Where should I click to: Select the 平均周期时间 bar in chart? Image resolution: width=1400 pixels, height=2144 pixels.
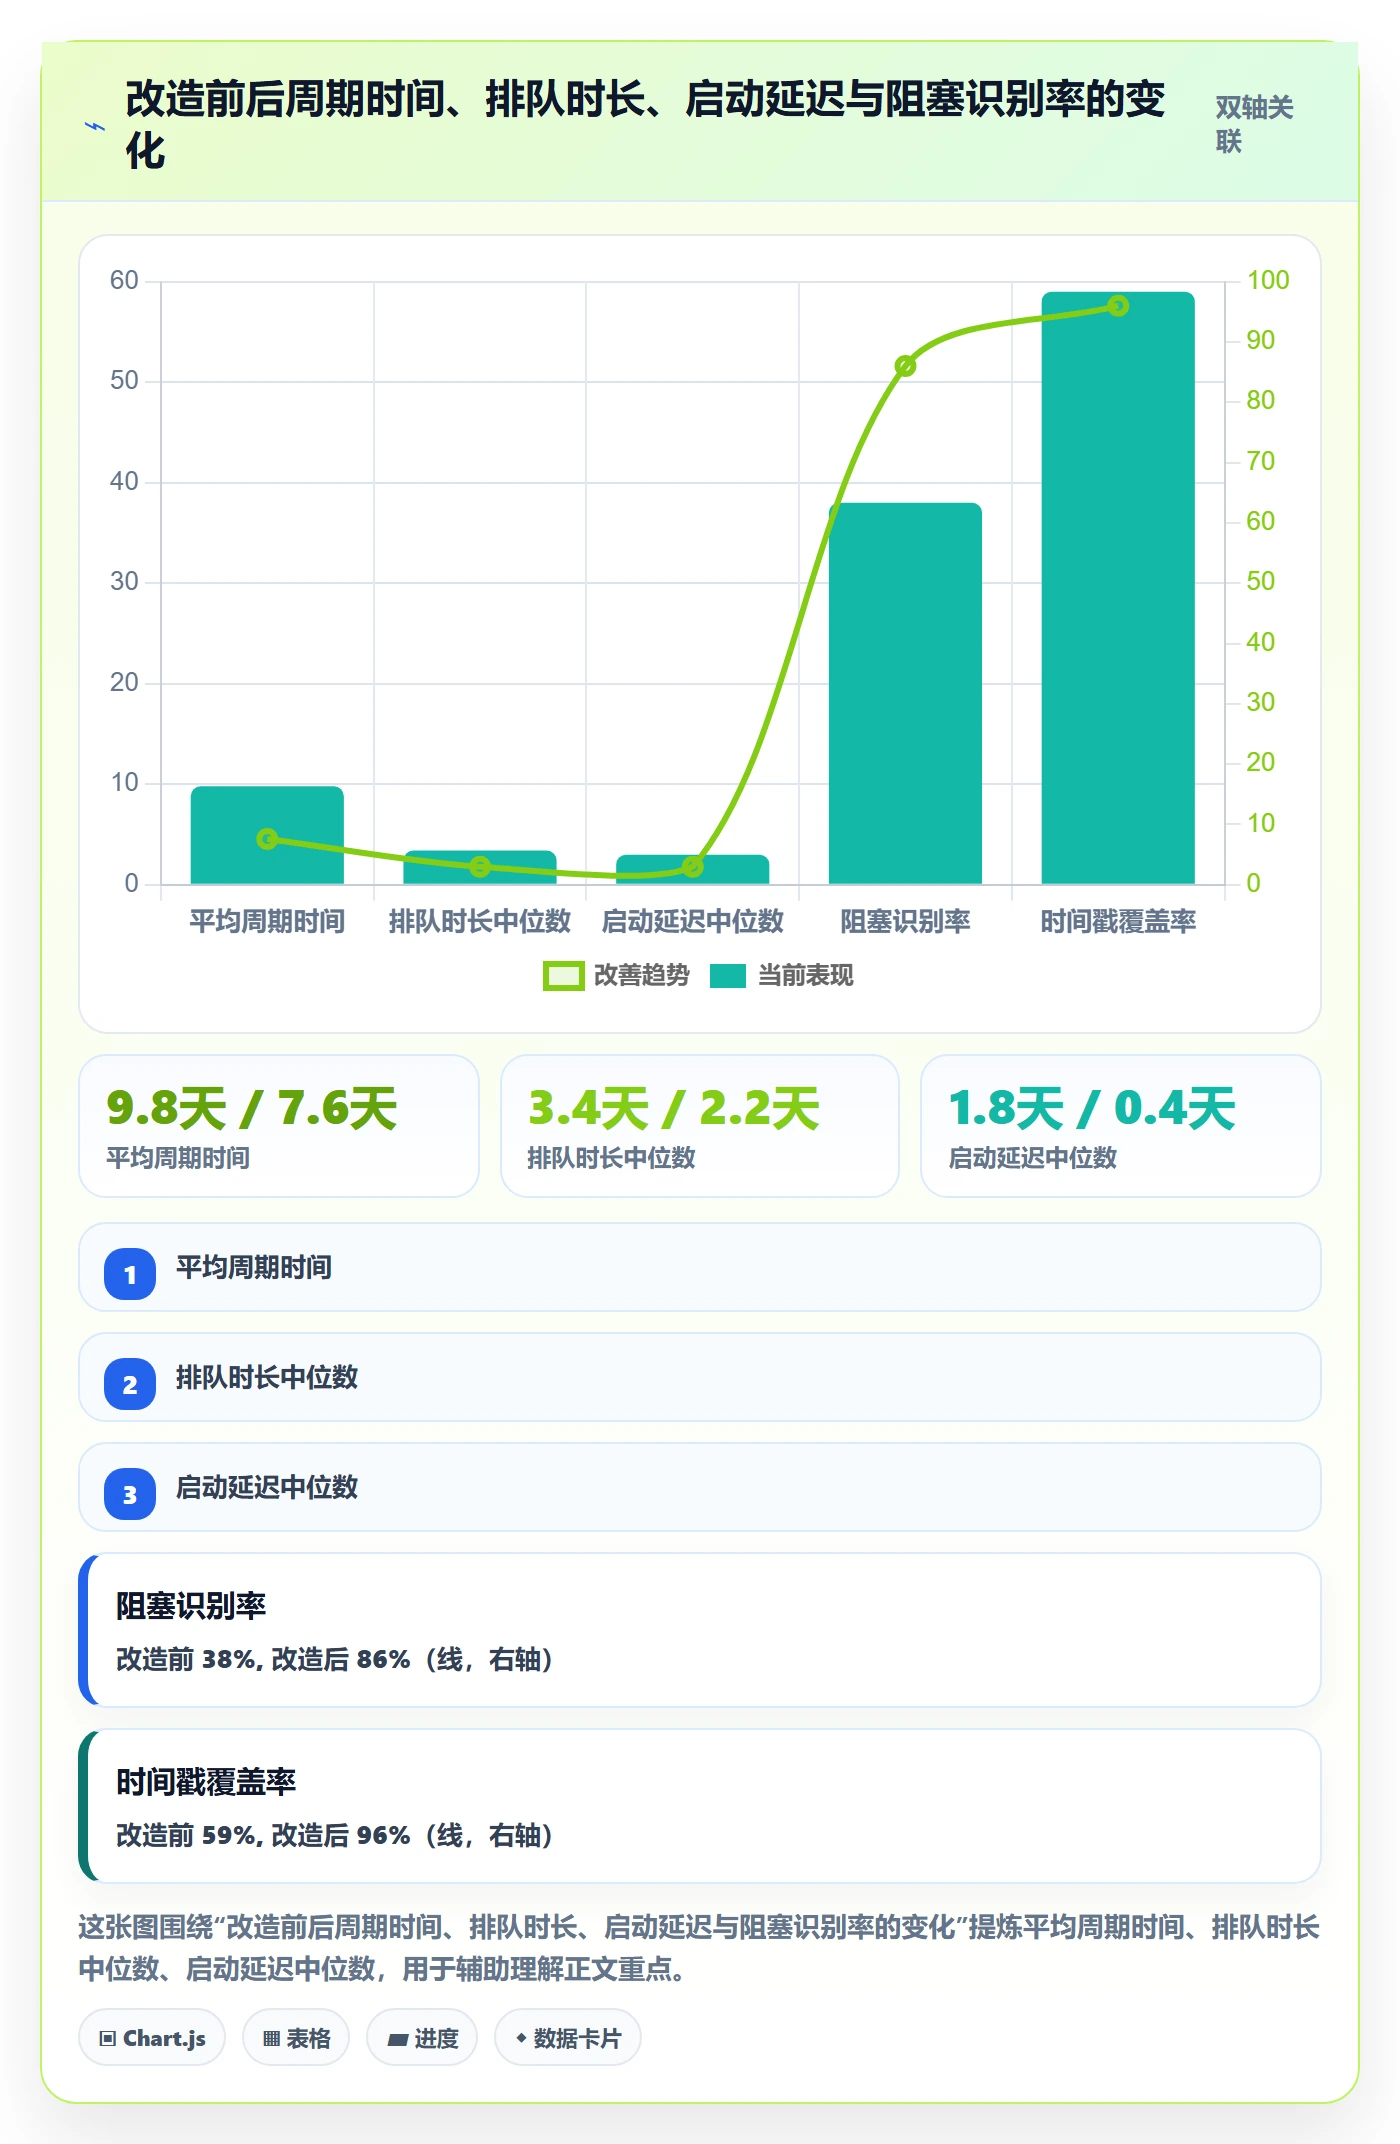(x=267, y=835)
